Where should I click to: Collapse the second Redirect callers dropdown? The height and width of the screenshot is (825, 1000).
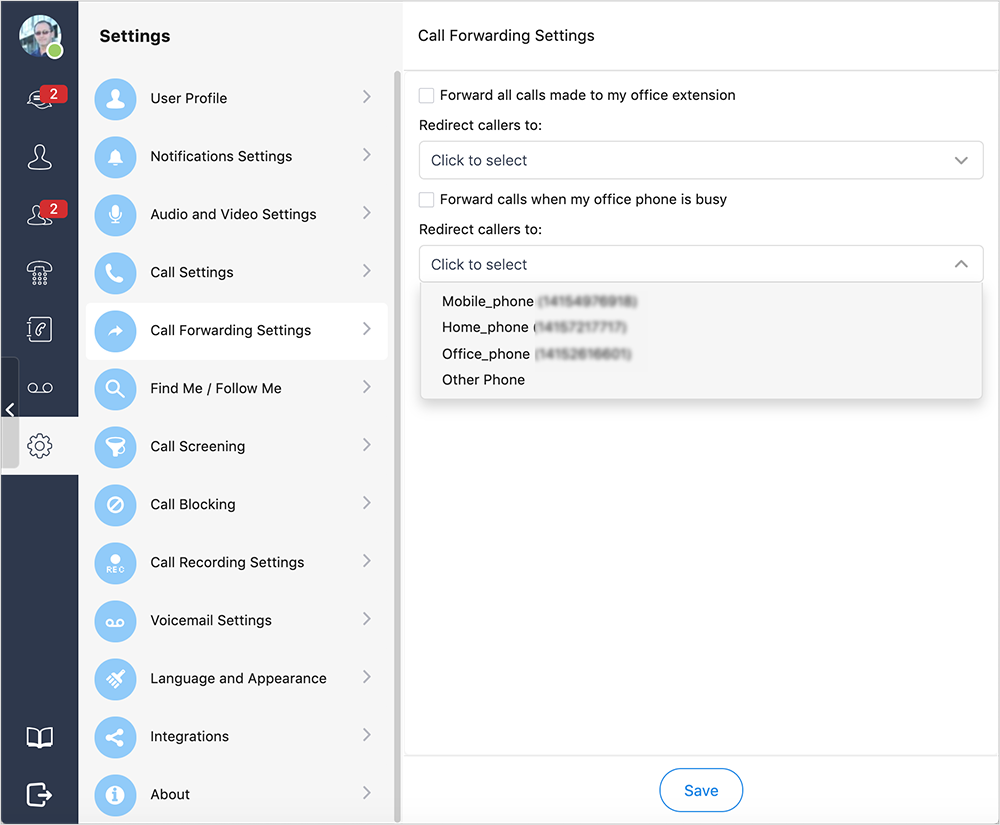click(x=960, y=264)
